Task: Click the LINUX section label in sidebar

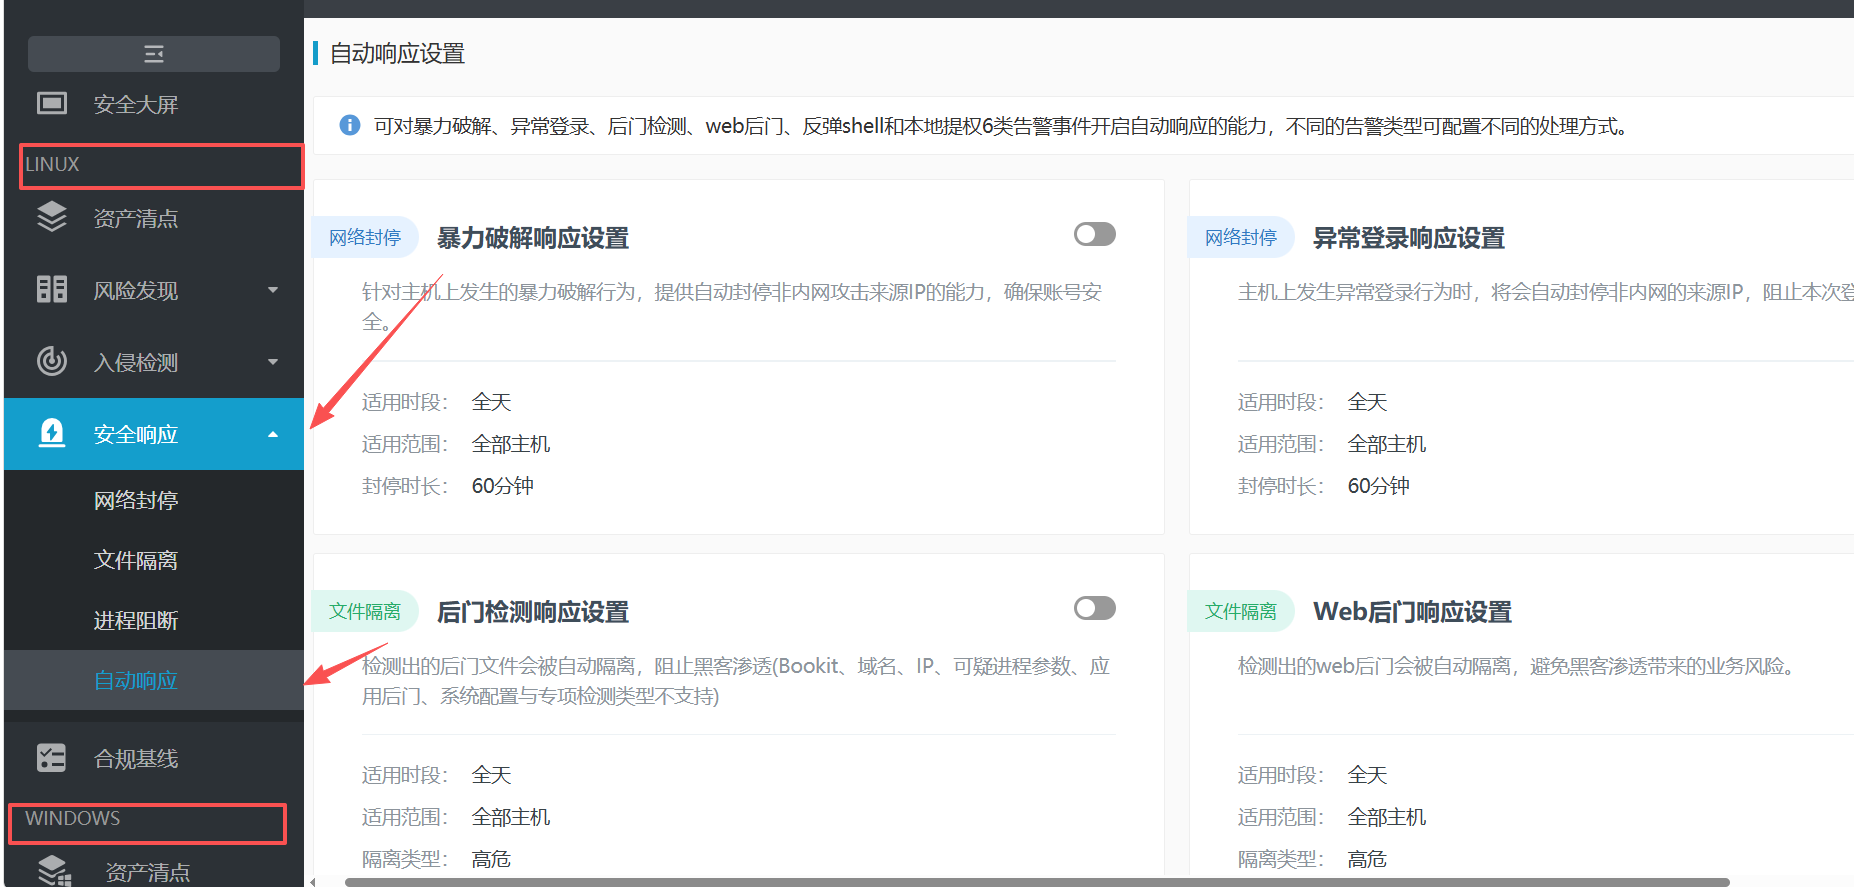Action: coord(52,164)
